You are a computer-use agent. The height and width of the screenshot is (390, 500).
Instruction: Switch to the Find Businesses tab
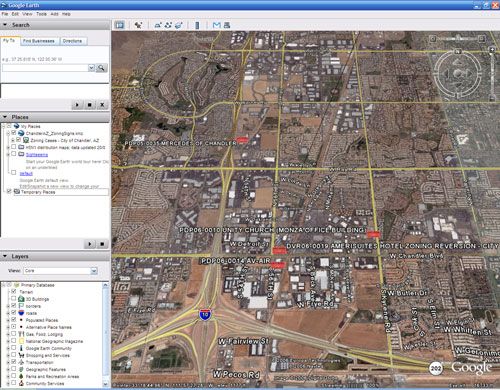tap(39, 41)
